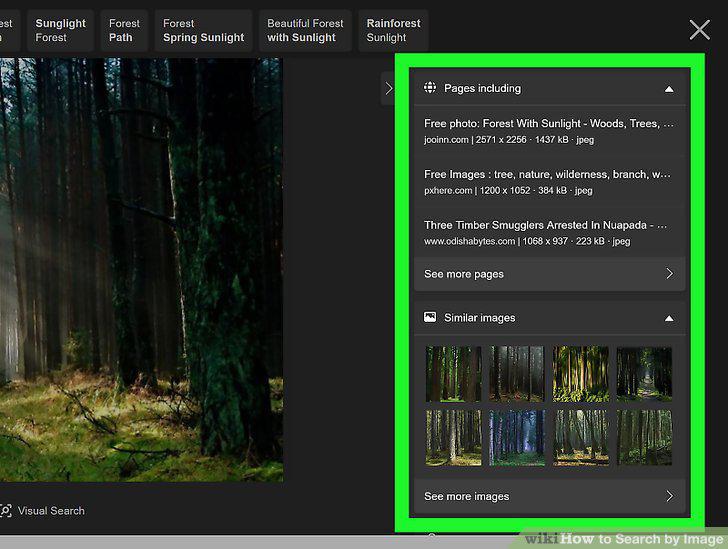Screen dimensions: 728x549
Task: Collapse the Pages including section
Action: [x=669, y=89]
